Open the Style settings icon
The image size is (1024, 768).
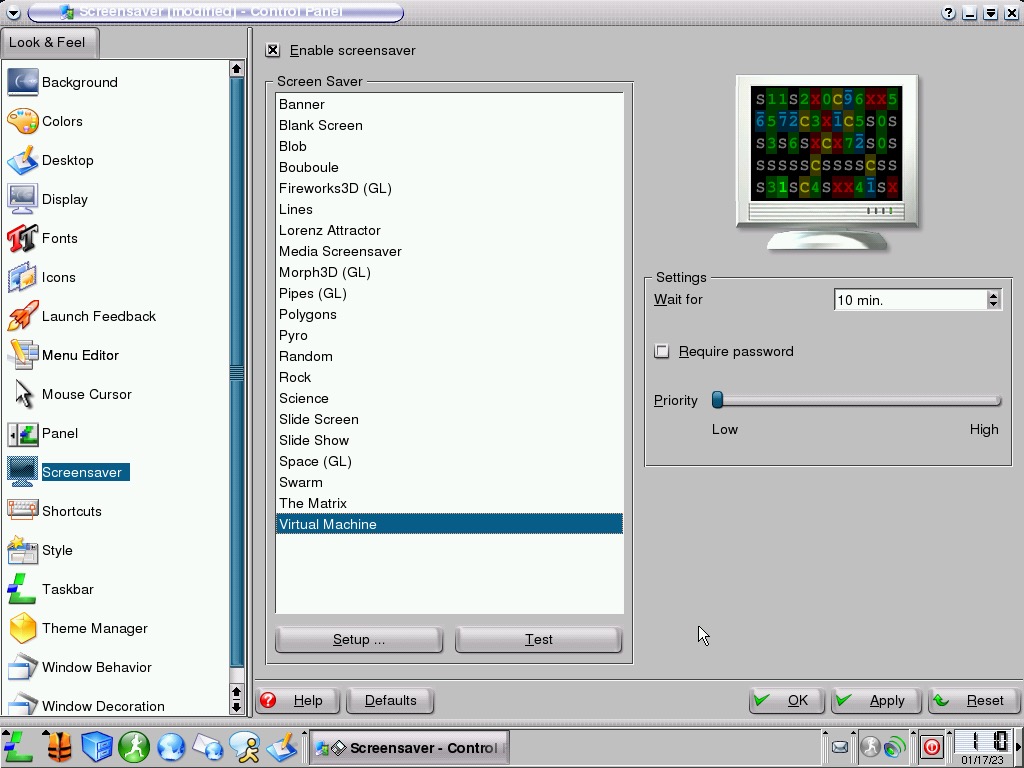point(22,550)
